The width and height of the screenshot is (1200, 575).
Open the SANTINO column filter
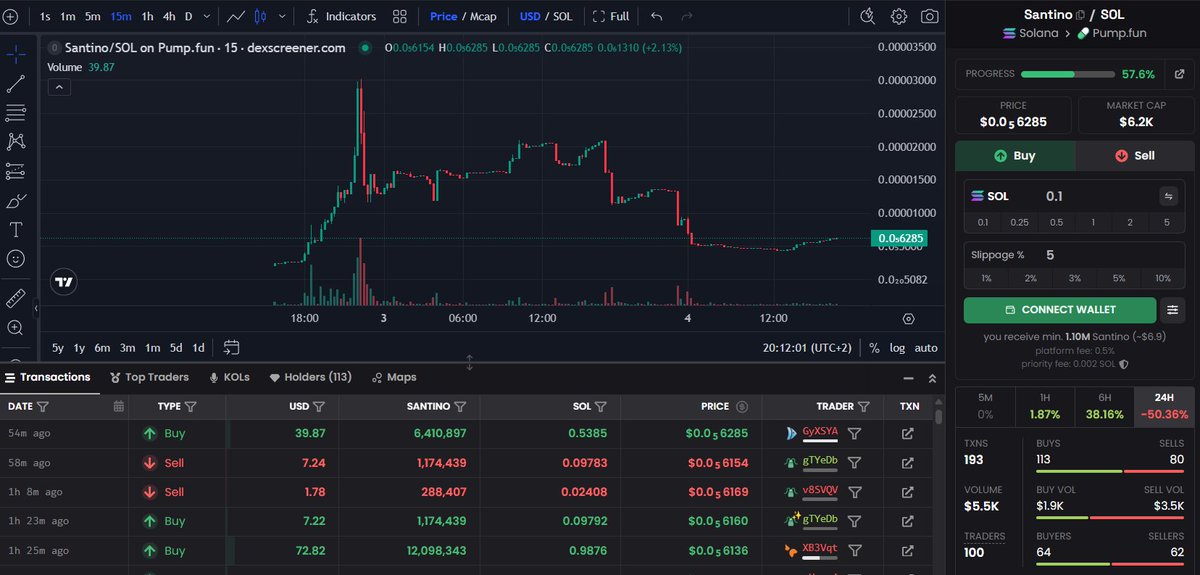click(459, 407)
